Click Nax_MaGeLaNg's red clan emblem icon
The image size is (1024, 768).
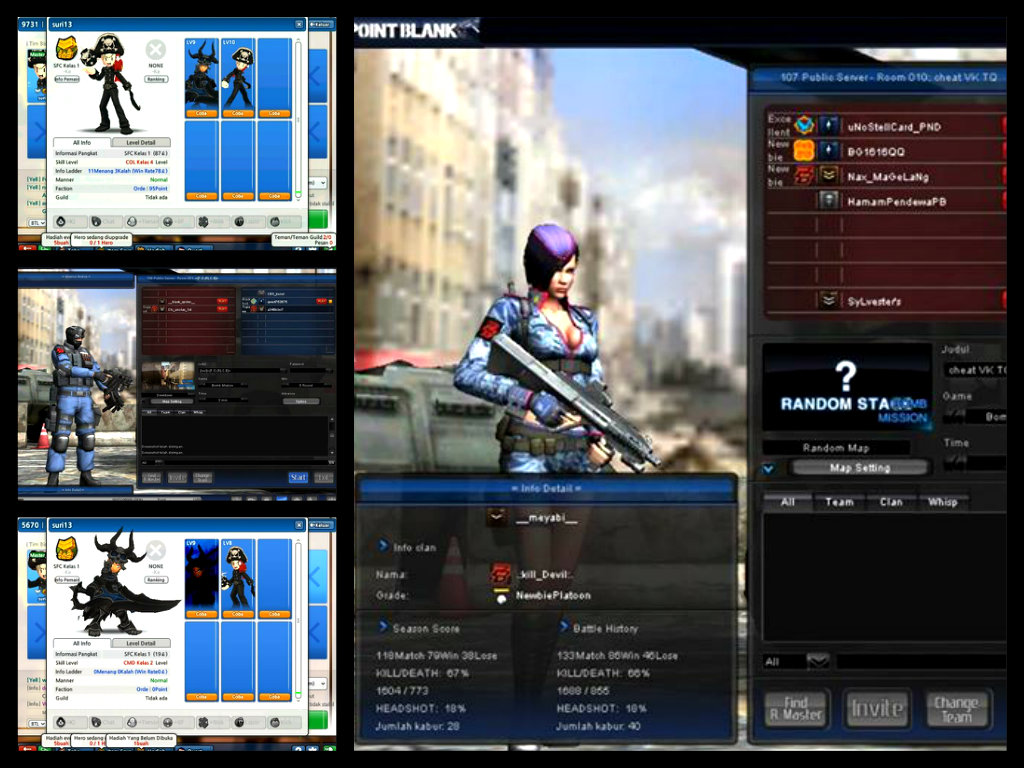805,176
